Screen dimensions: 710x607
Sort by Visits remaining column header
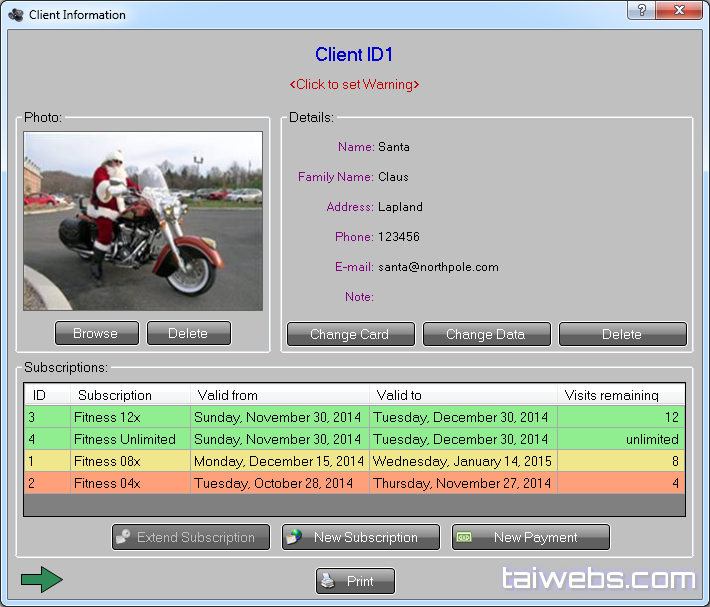611,395
